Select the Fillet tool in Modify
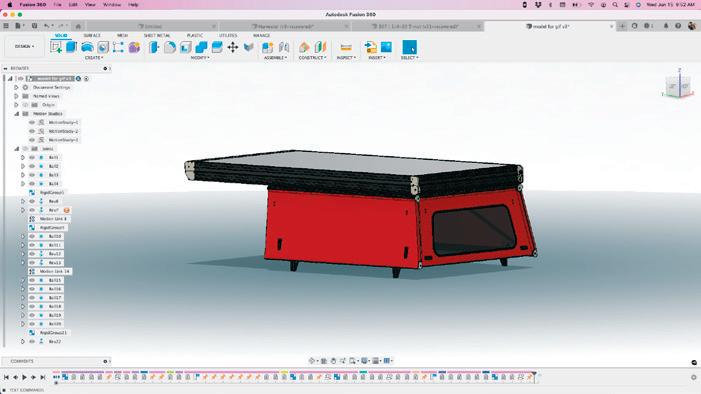Viewport: 701px width, 394px height. pos(170,47)
